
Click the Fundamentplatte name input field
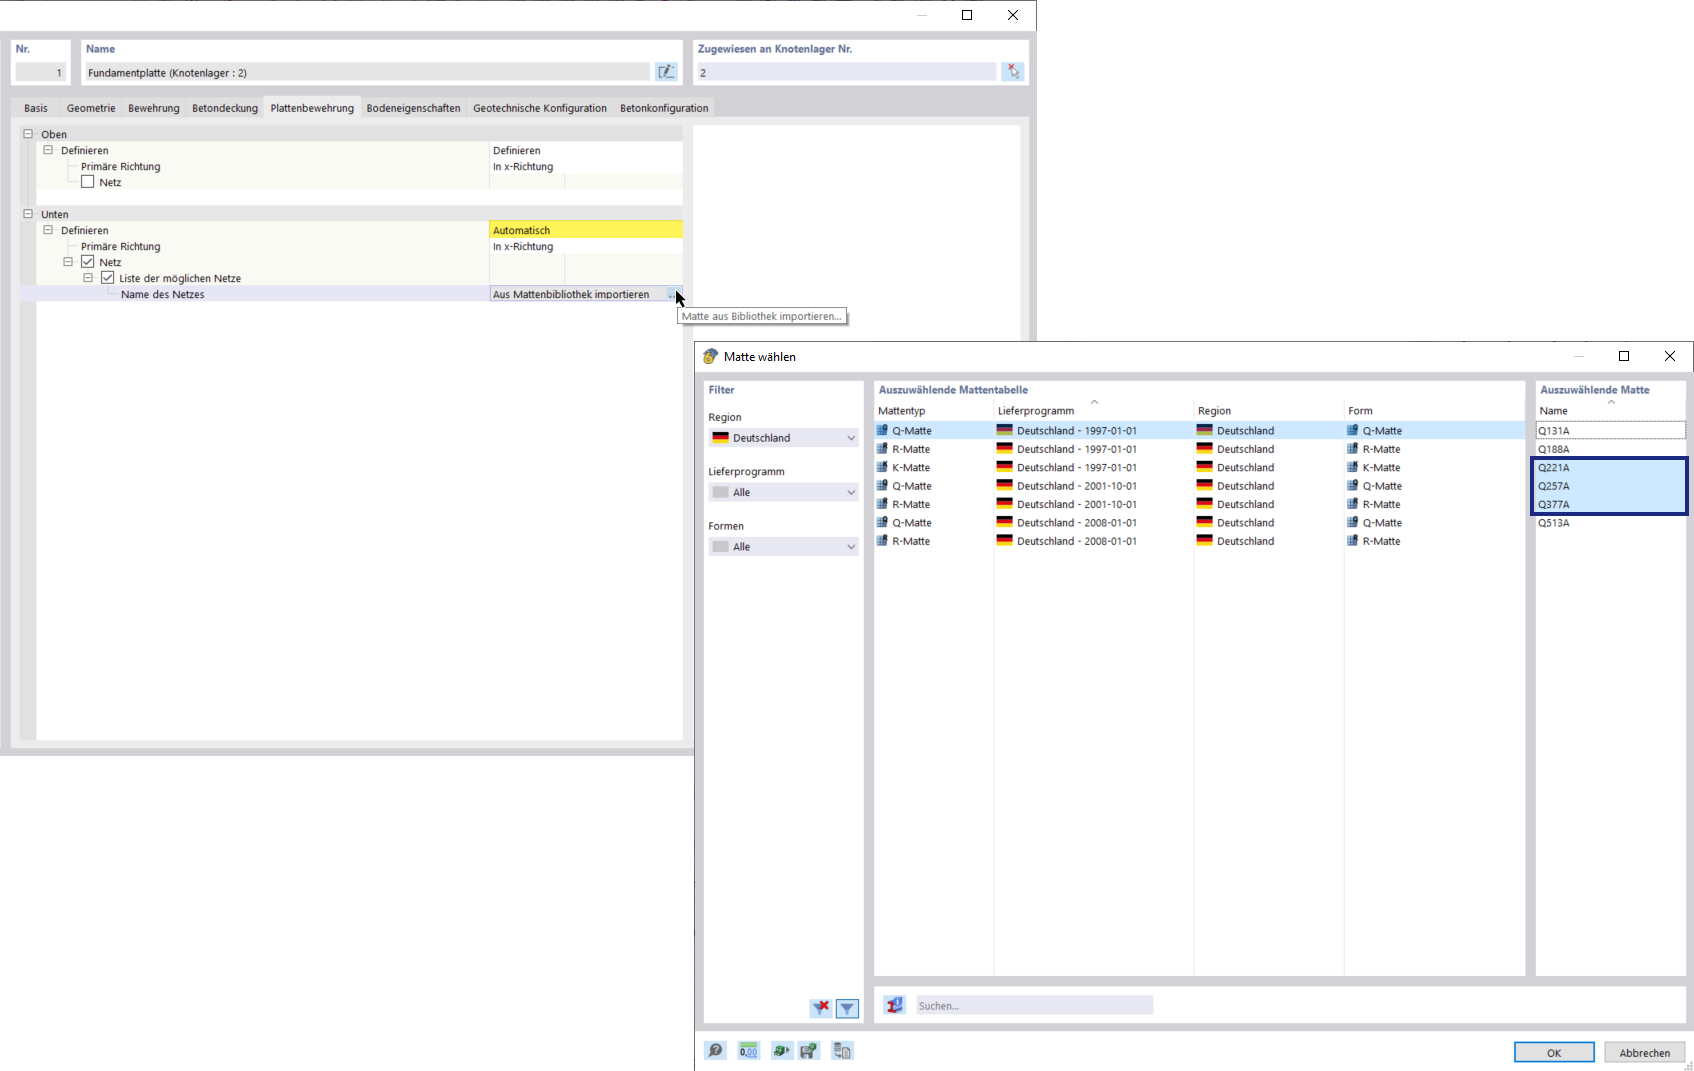367,72
